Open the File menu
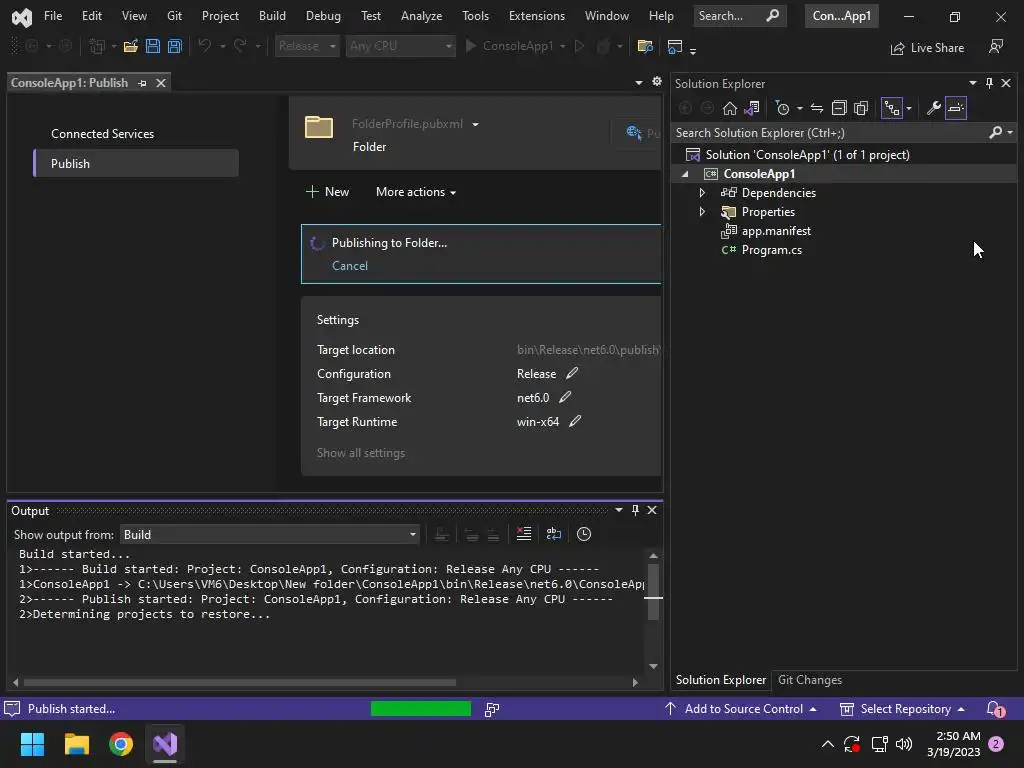1024x768 pixels. click(x=53, y=16)
